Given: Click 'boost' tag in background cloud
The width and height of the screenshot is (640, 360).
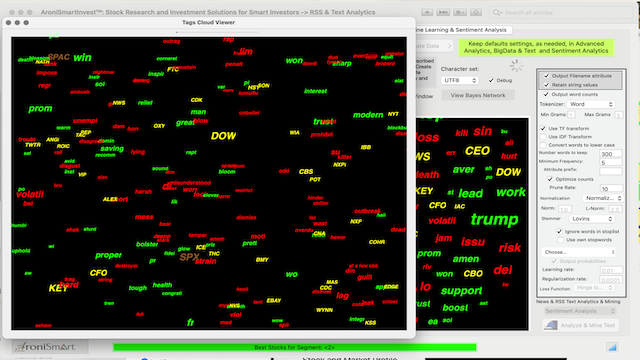Looking at the screenshot, I should (x=455, y=308).
